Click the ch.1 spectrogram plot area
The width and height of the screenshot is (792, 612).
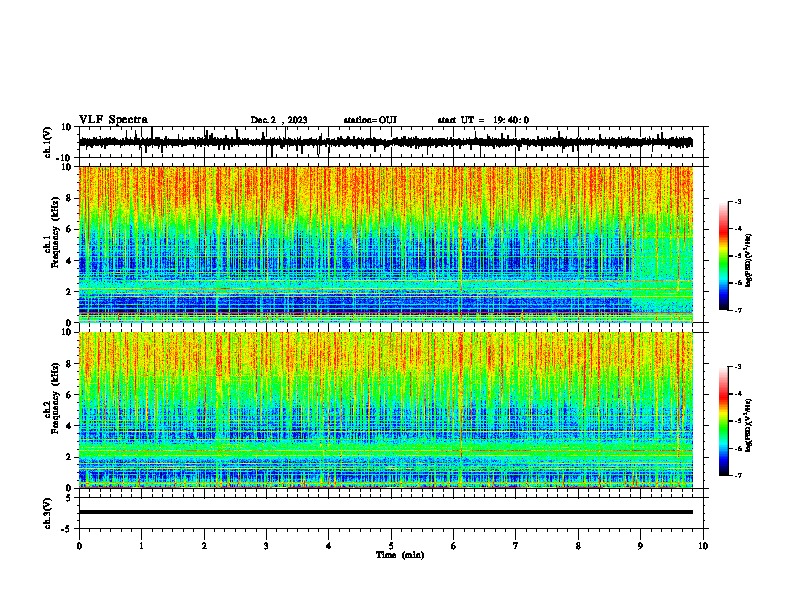pyautogui.click(x=386, y=244)
